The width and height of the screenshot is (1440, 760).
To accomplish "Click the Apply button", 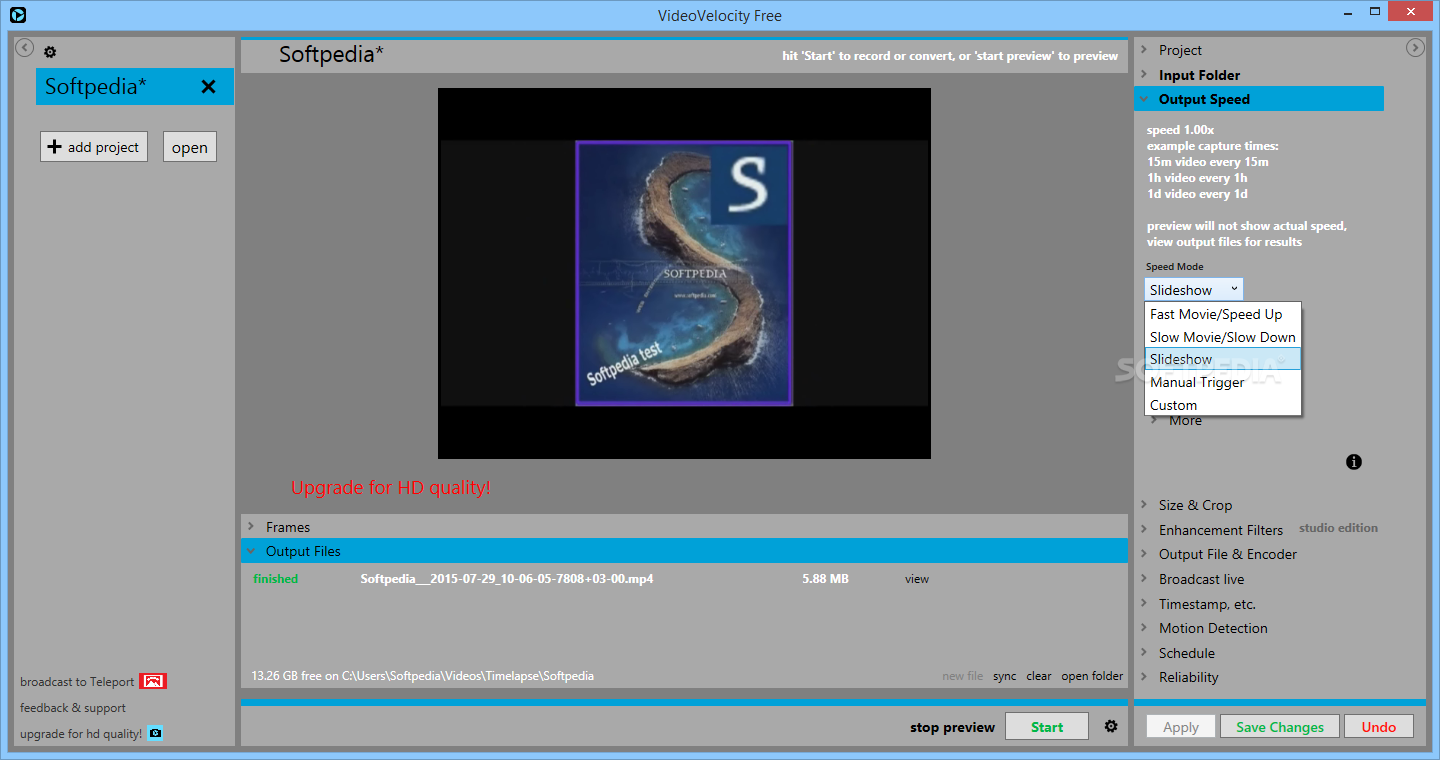I will 1181,727.
